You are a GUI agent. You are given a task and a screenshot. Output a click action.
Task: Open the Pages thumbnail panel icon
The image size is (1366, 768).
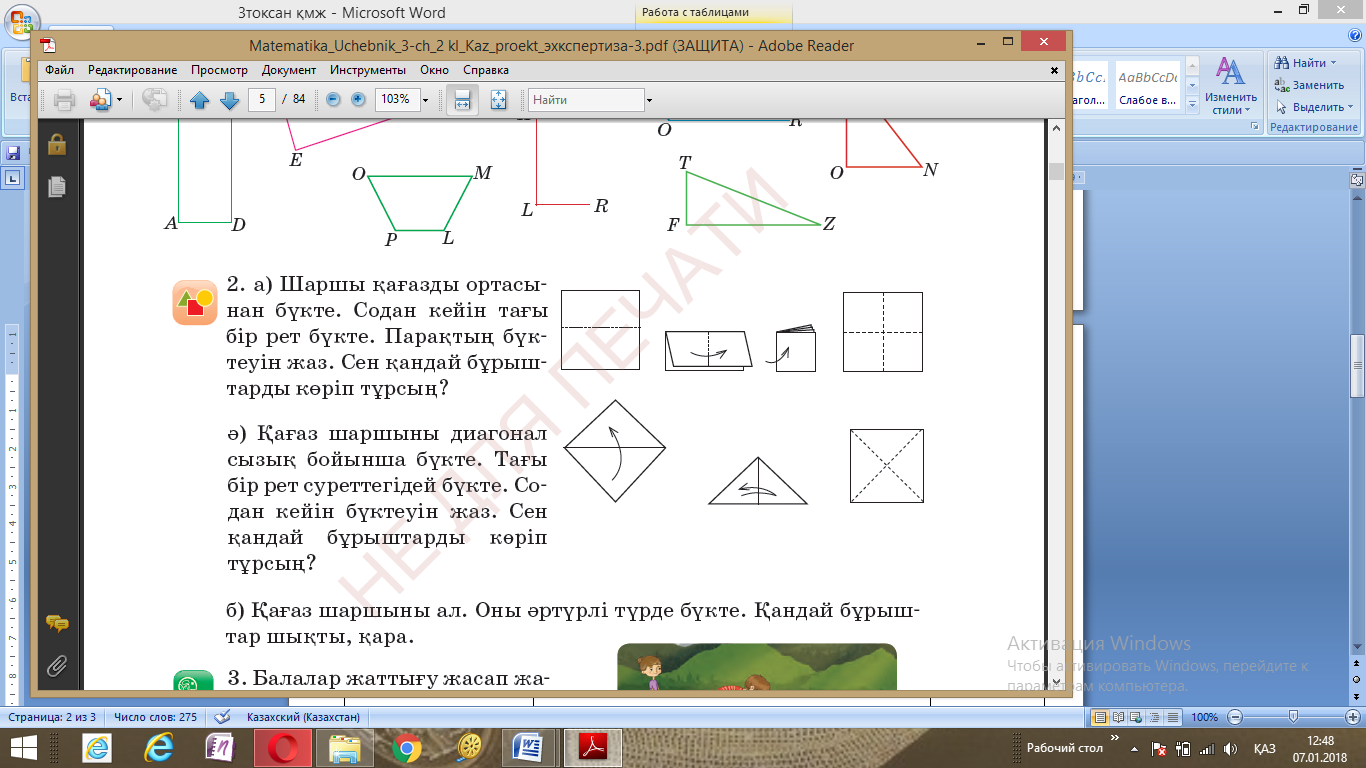coord(57,186)
